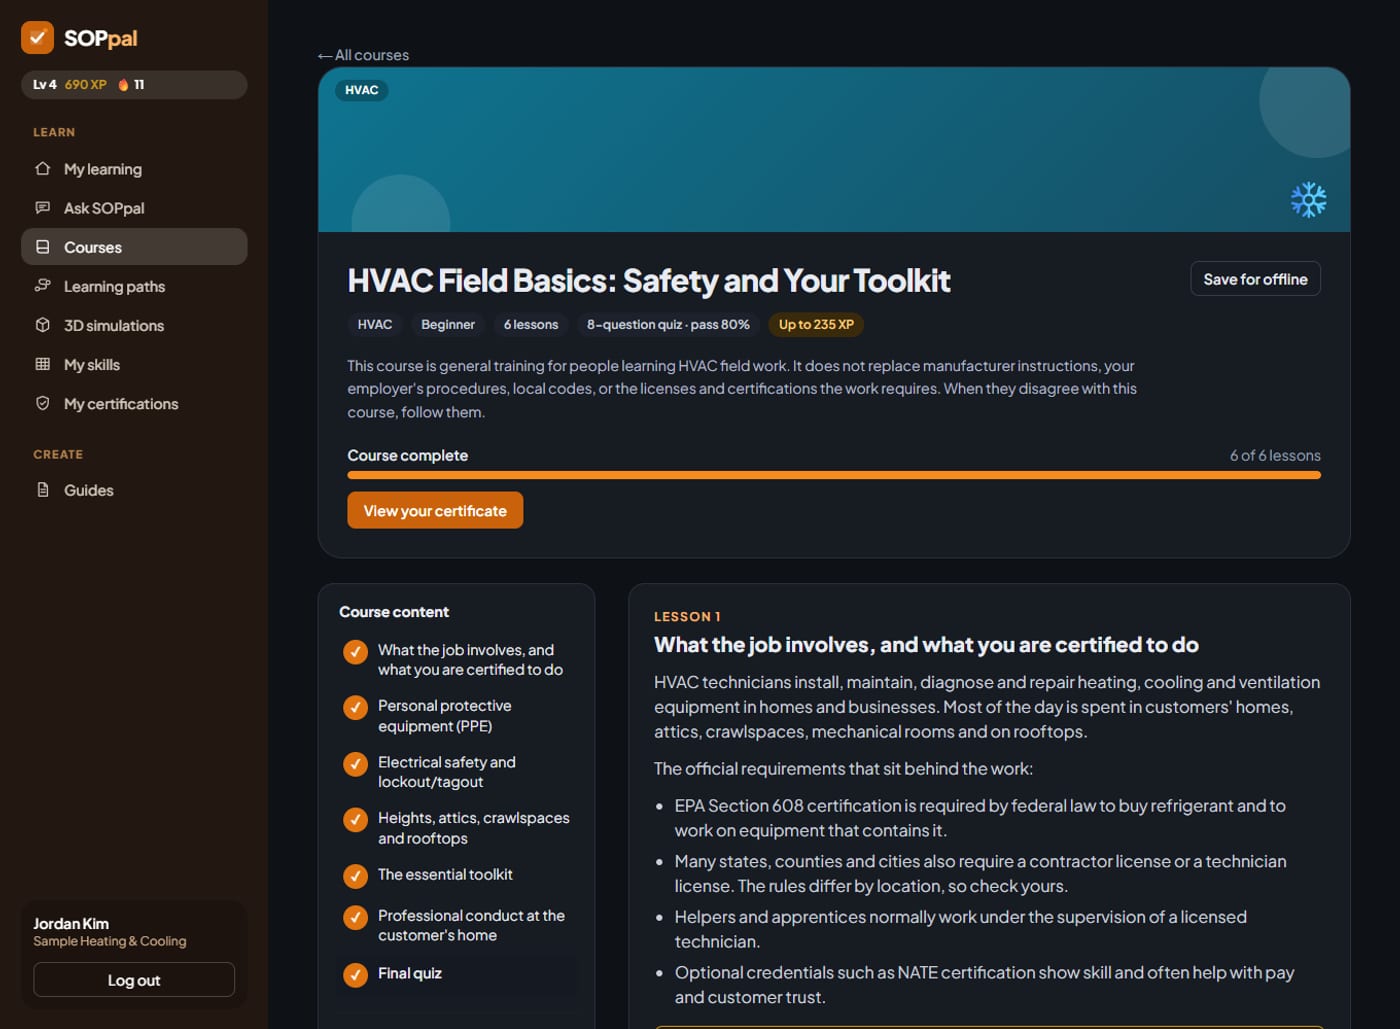The image size is (1400, 1029).
Task: Click the Save for offline button
Action: [1255, 279]
